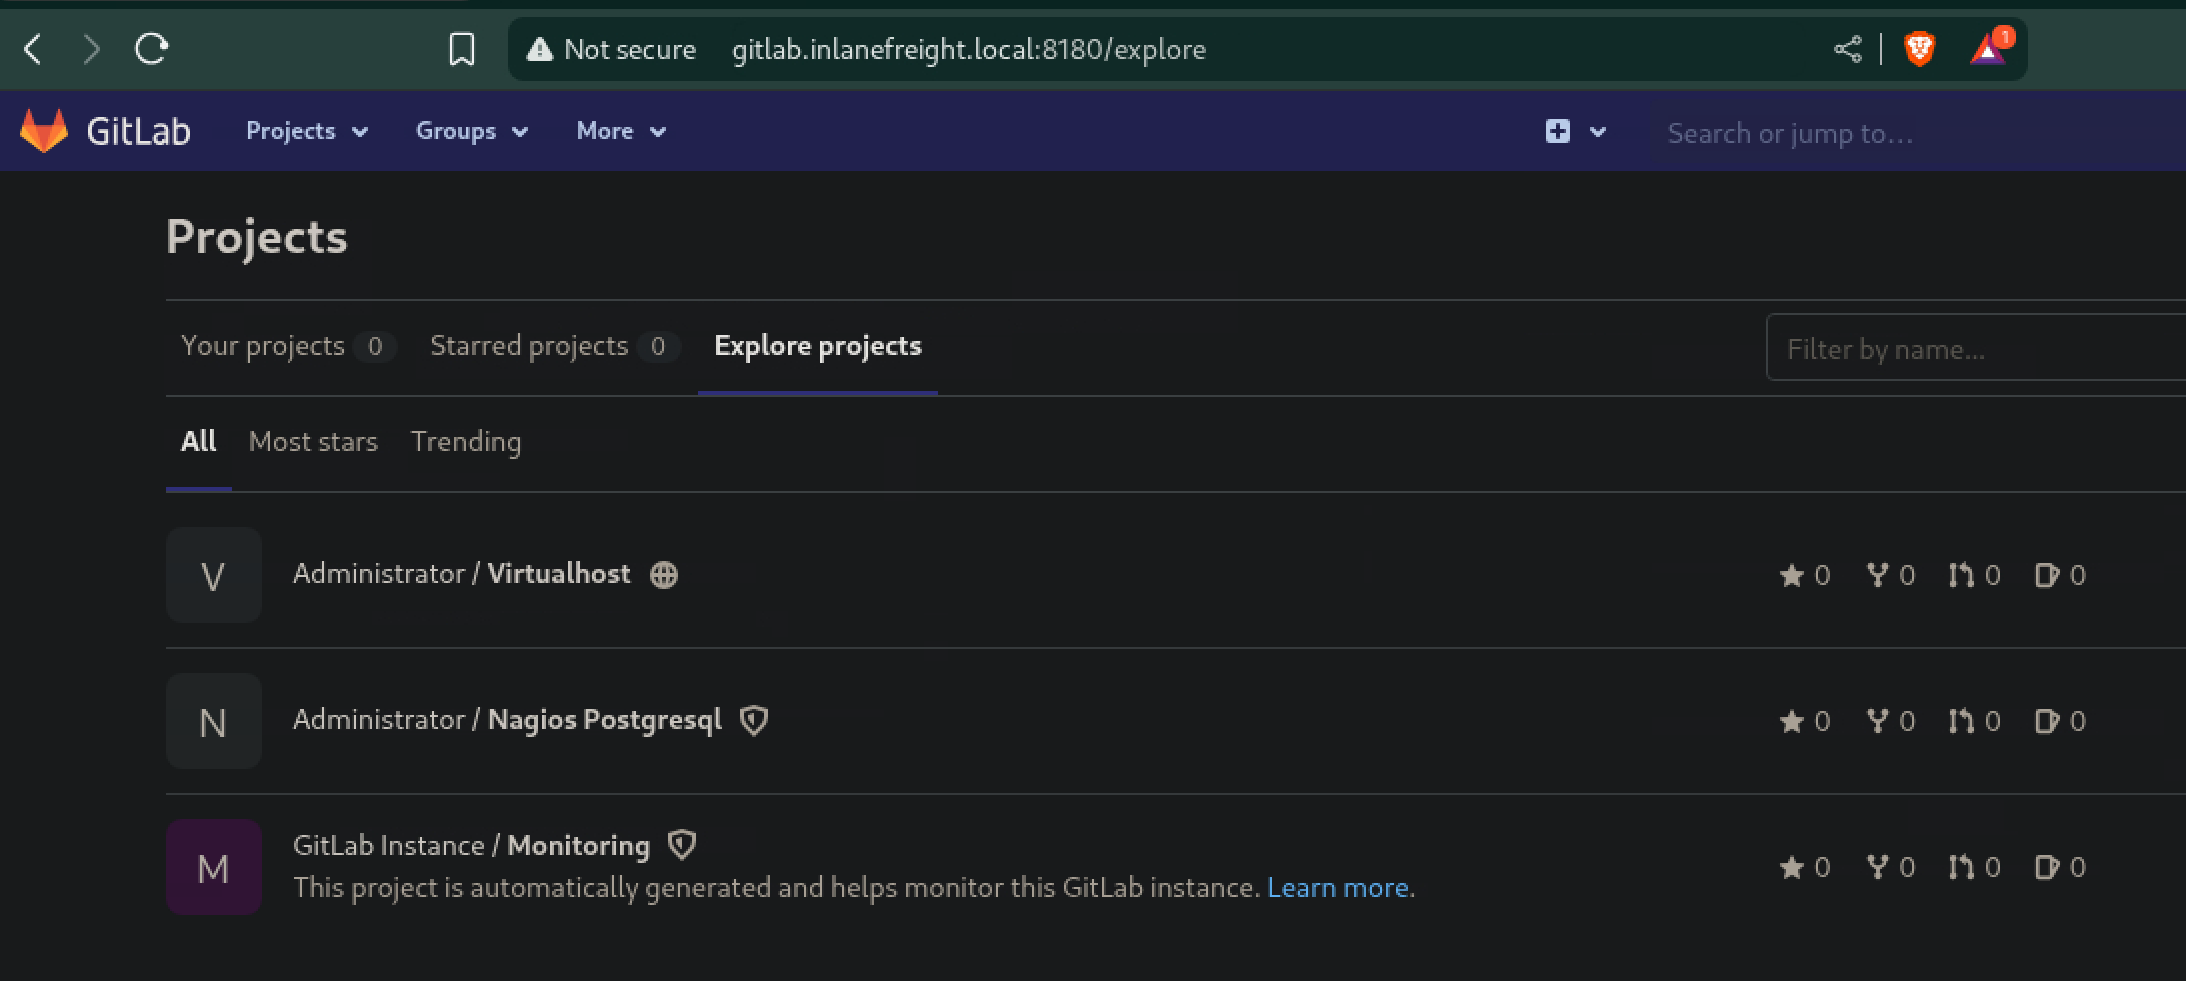Select the All sub-tab

(x=198, y=441)
